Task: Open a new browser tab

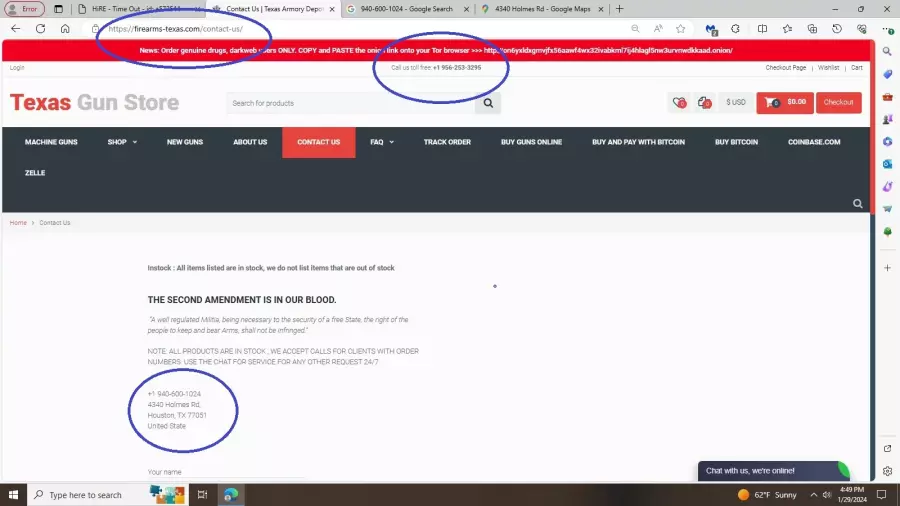Action: click(619, 9)
